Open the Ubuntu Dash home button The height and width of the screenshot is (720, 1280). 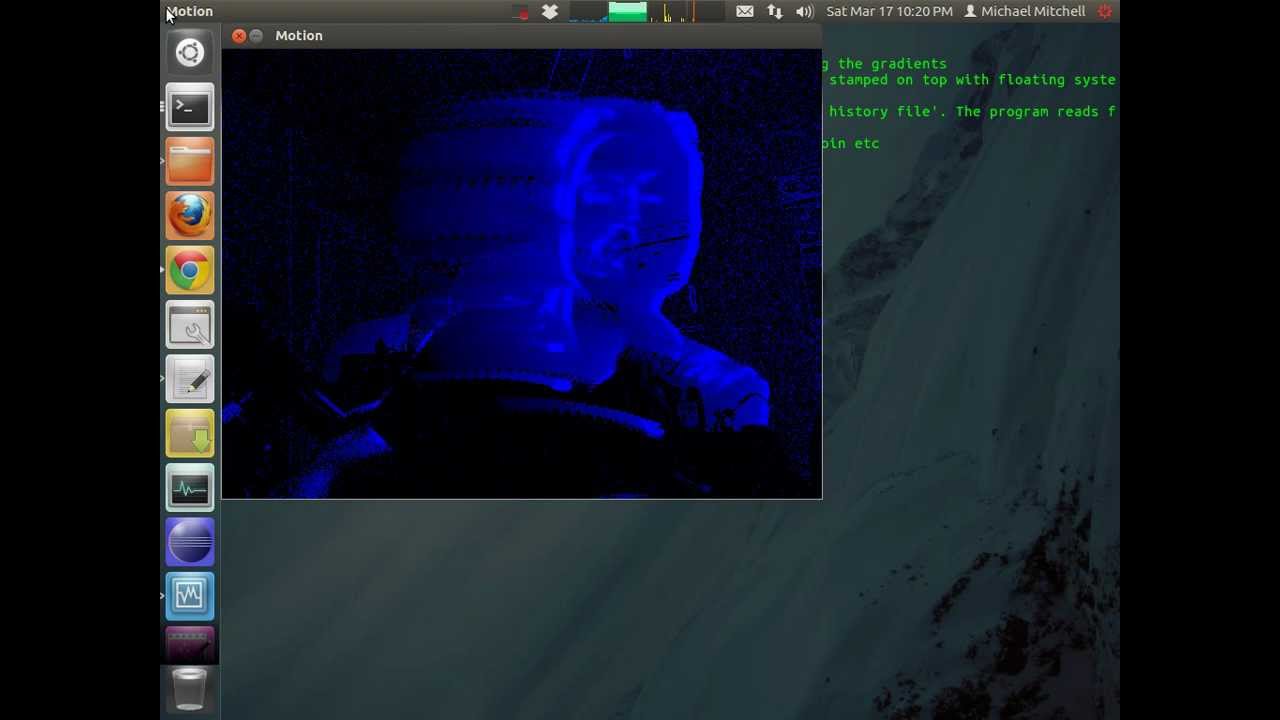pos(190,52)
